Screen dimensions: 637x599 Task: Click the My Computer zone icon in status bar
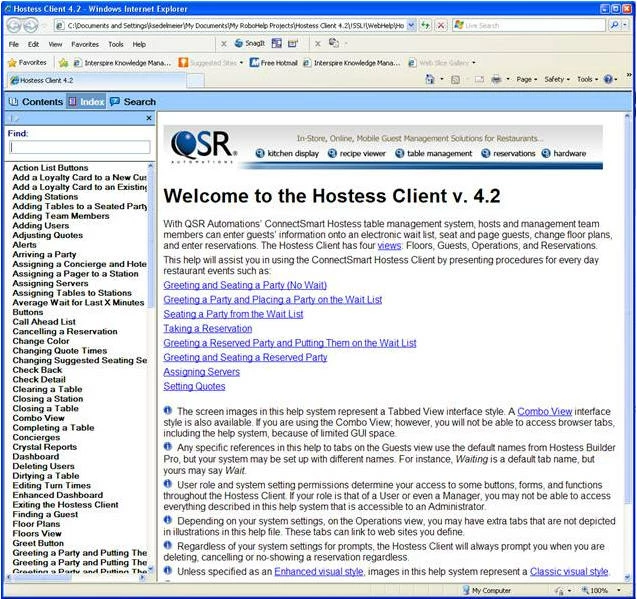click(x=466, y=590)
